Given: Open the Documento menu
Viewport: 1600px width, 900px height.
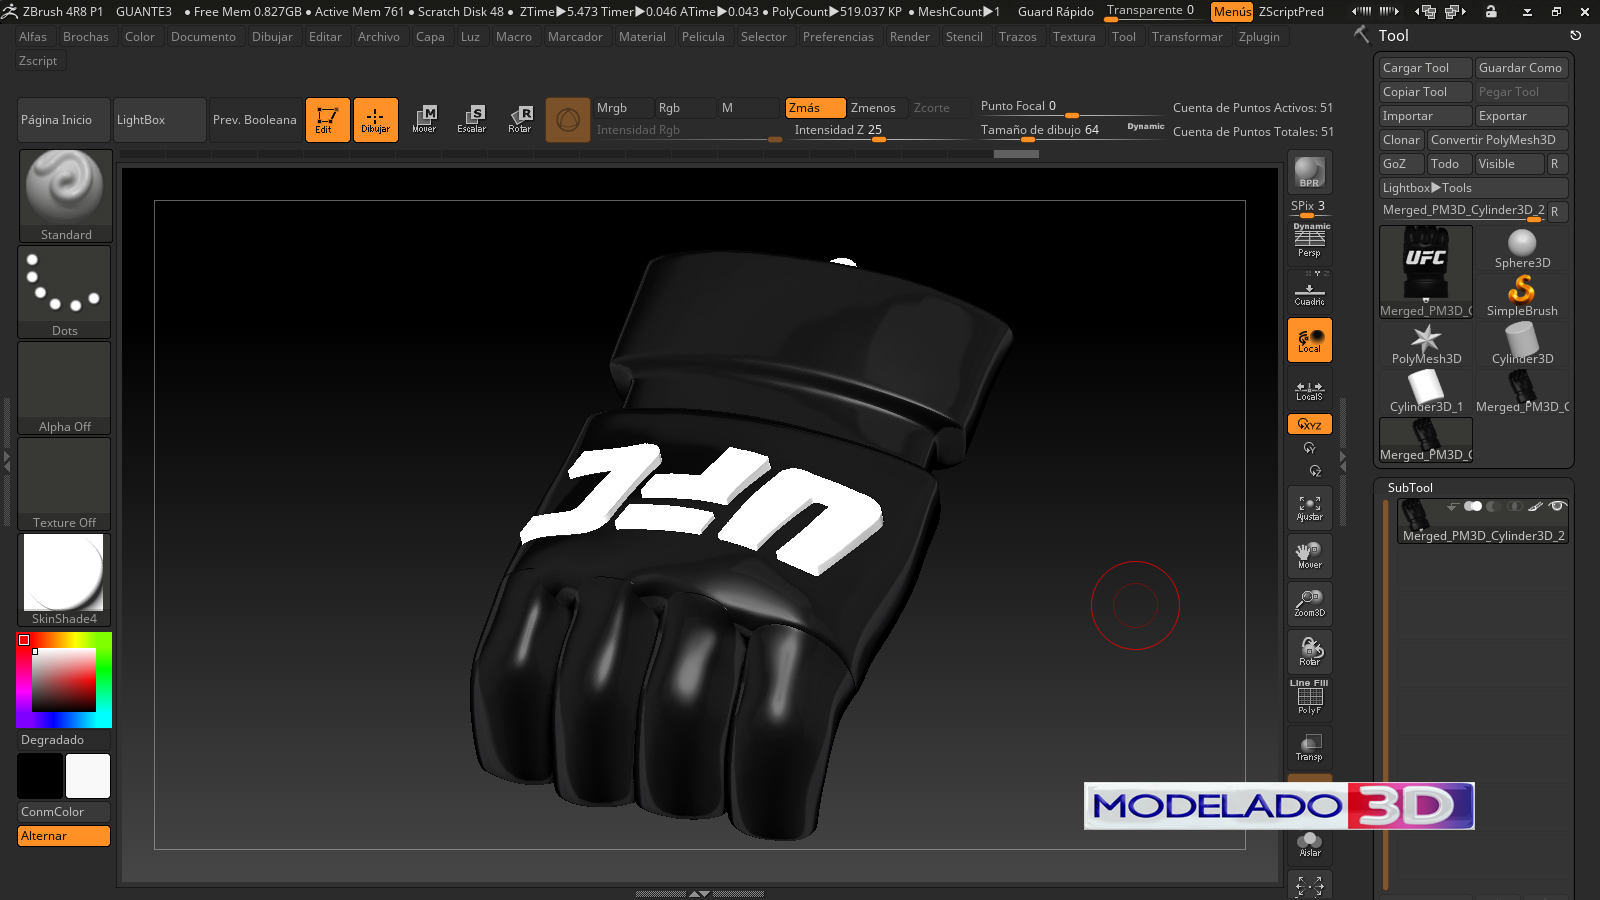Looking at the screenshot, I should 203,37.
